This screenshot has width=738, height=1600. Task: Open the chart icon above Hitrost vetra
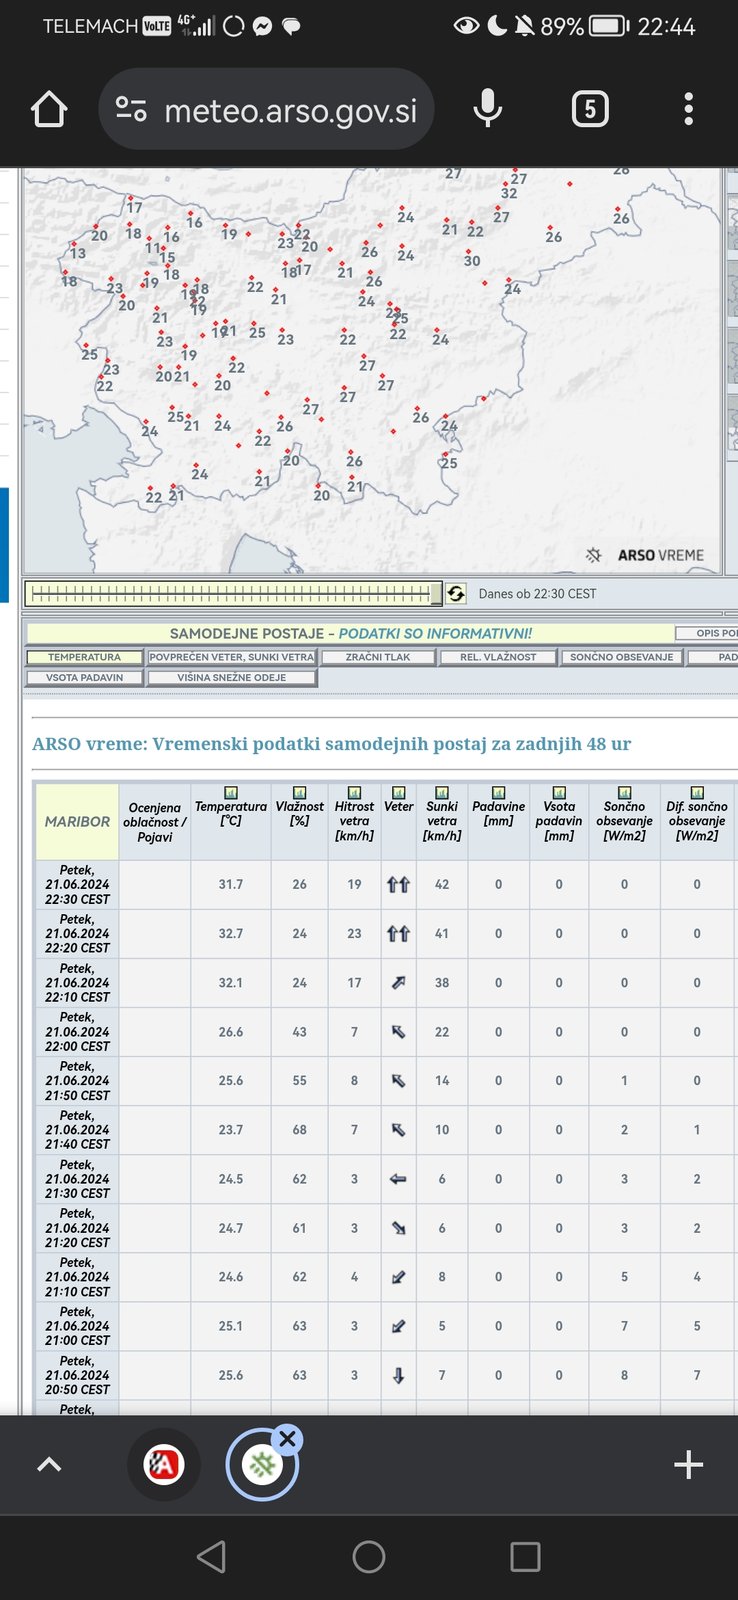354,792
